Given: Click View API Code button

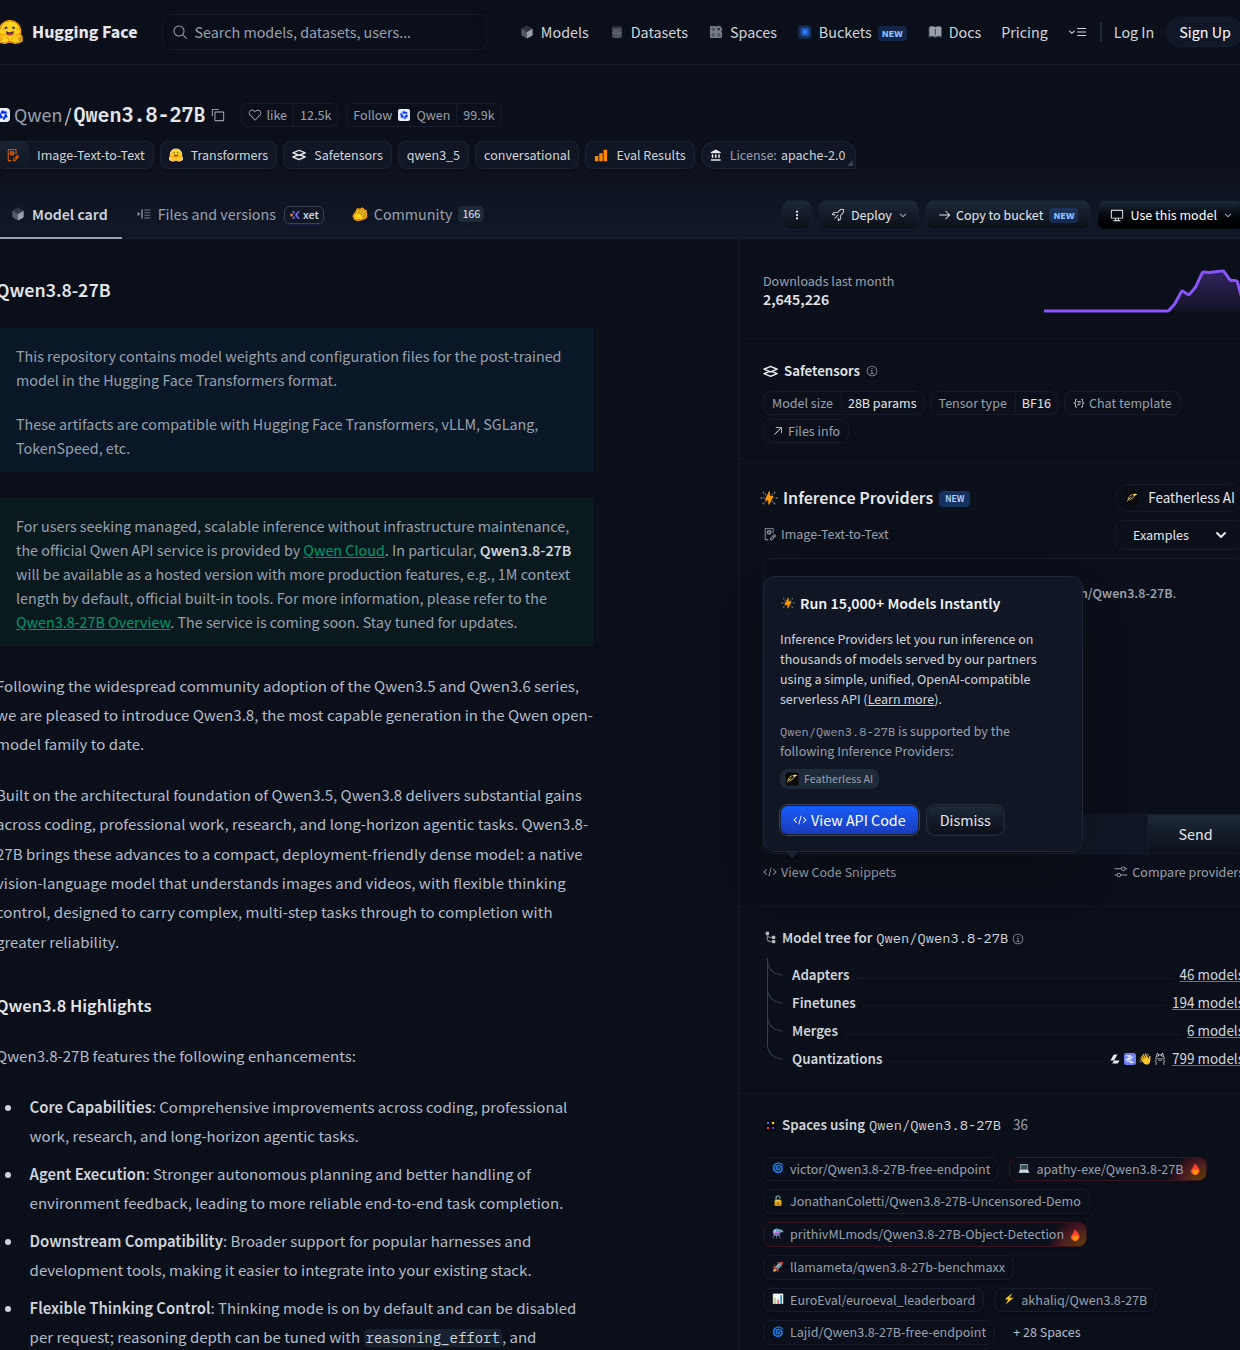Looking at the screenshot, I should [x=849, y=820].
